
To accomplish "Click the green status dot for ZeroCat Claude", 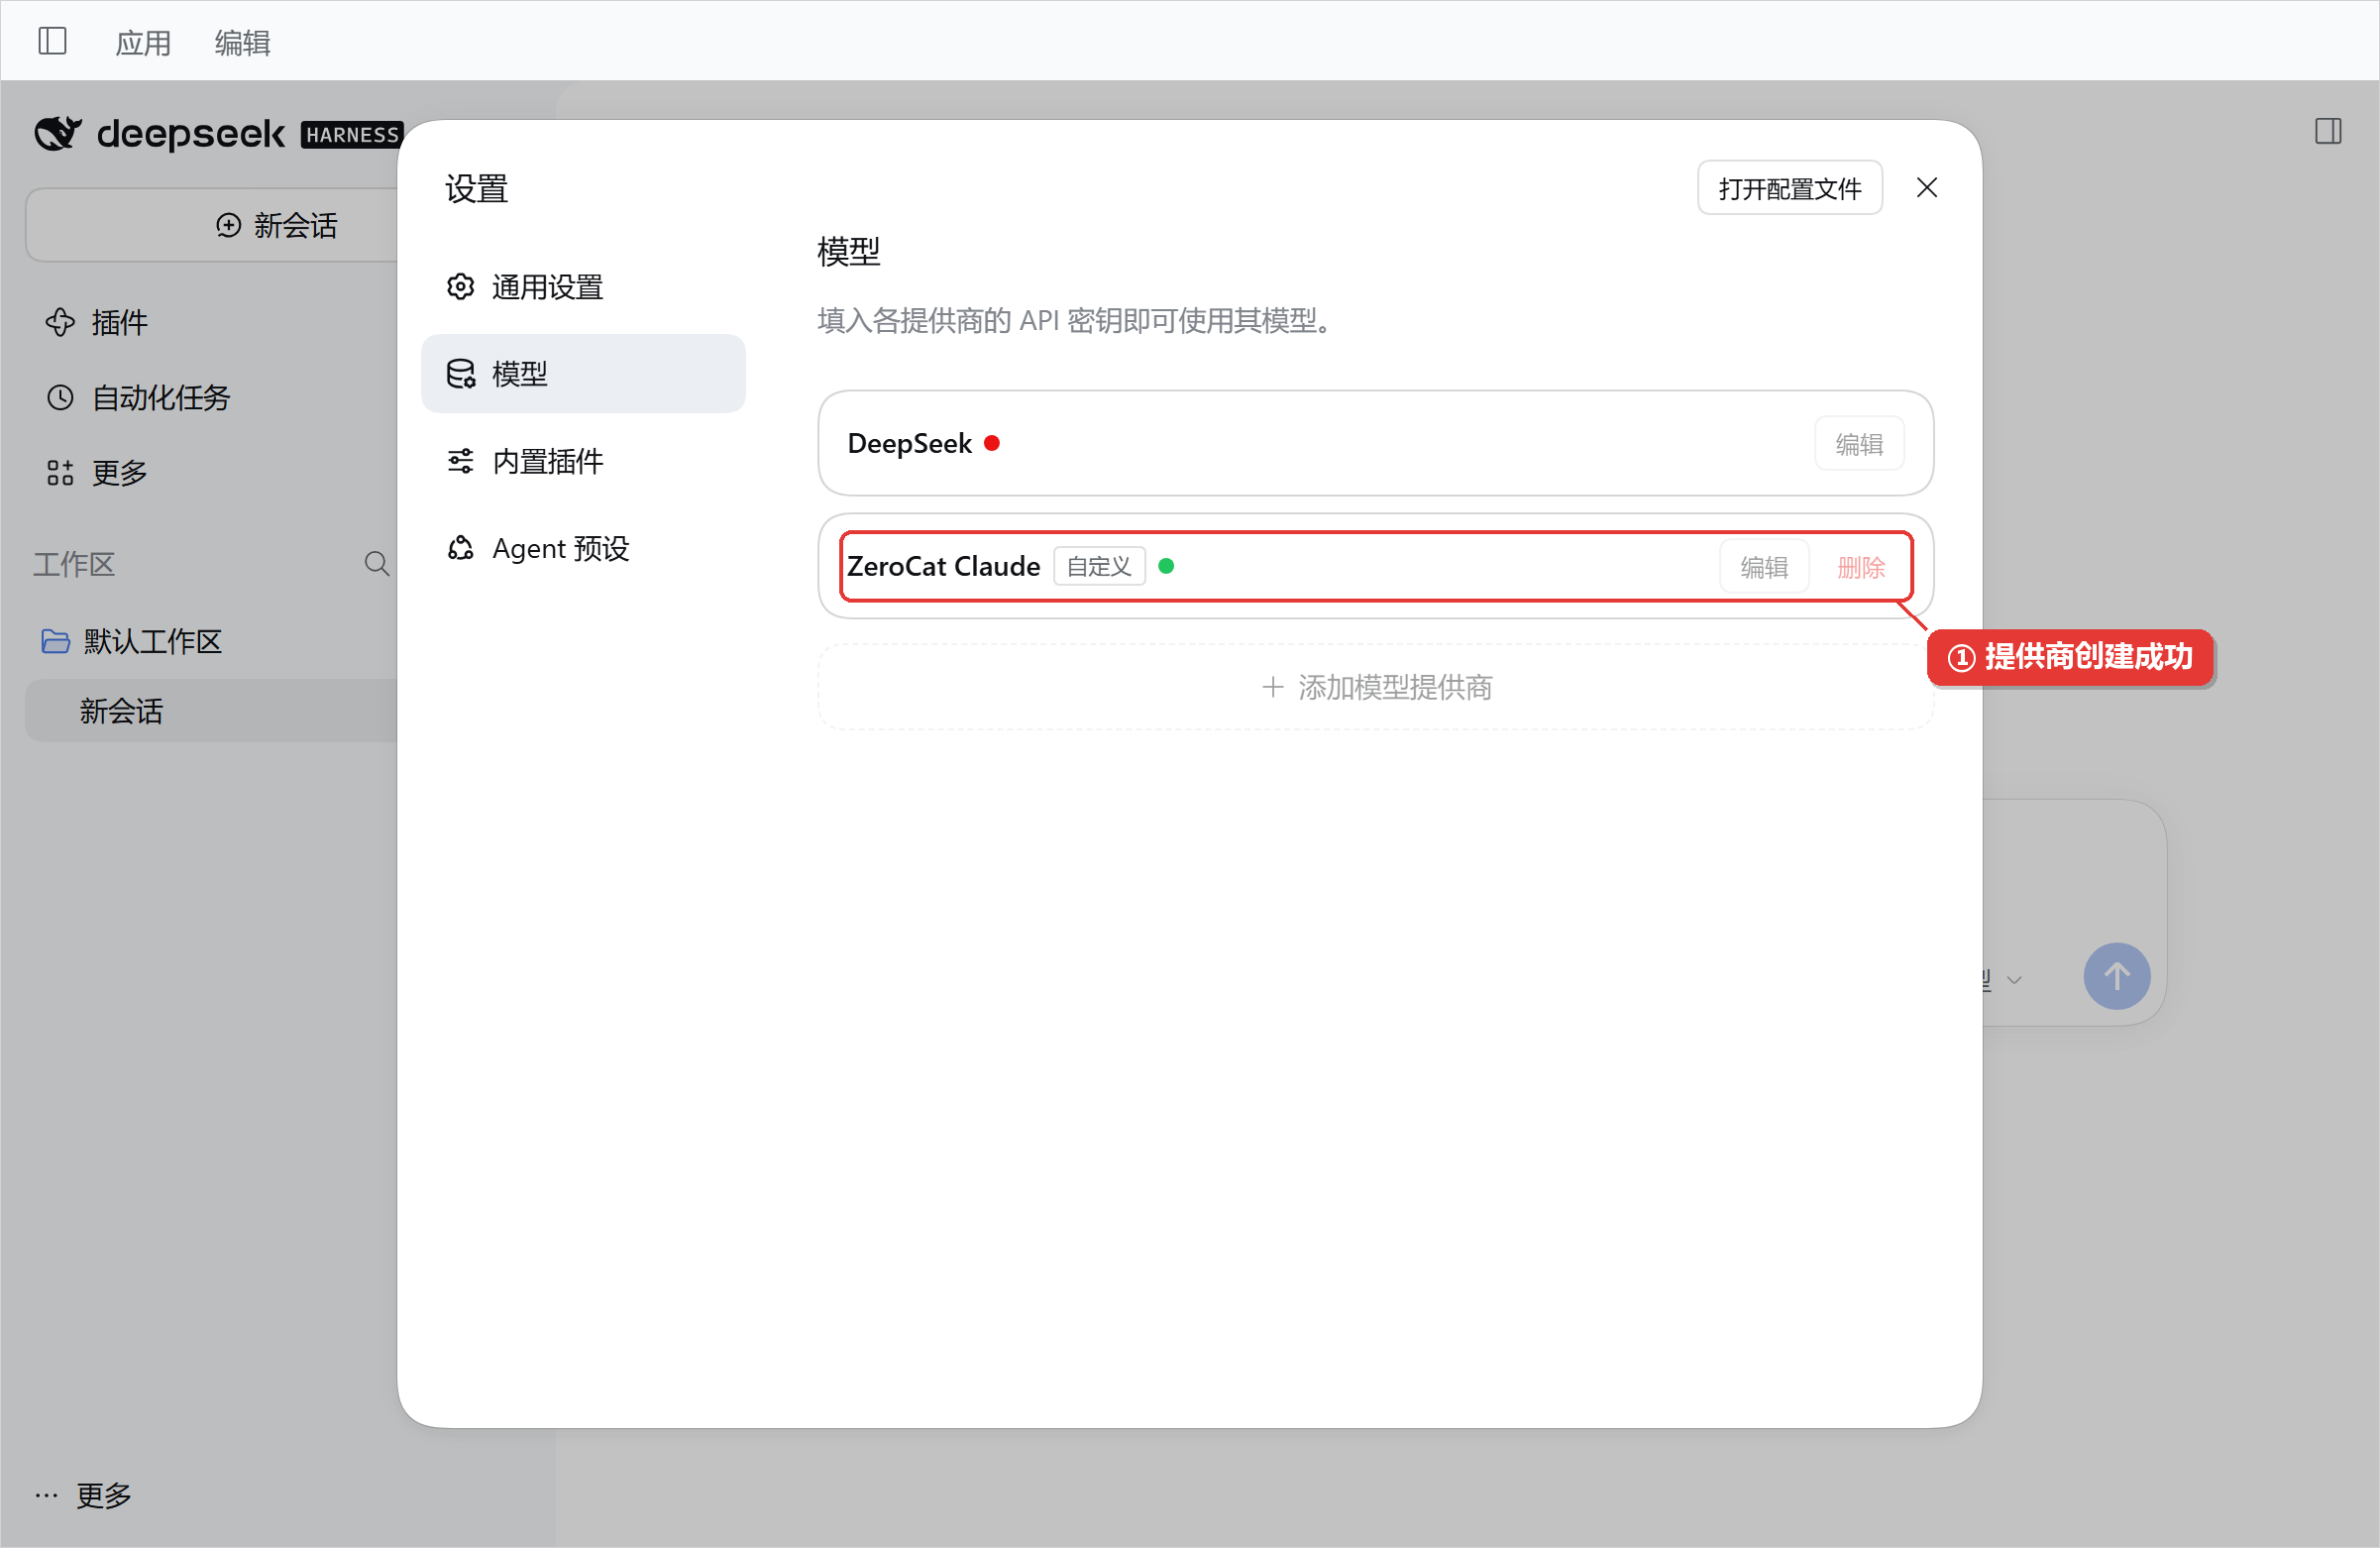I will click(x=1165, y=566).
